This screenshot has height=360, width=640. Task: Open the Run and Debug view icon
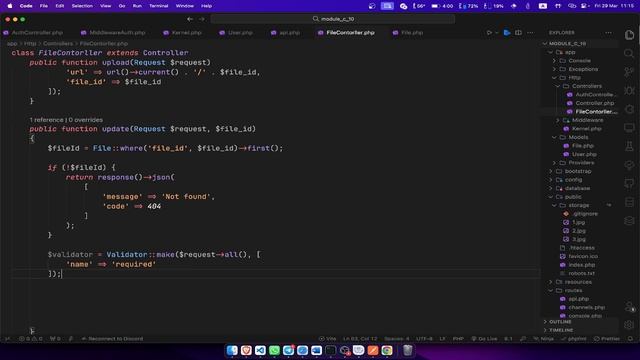tap(629, 91)
